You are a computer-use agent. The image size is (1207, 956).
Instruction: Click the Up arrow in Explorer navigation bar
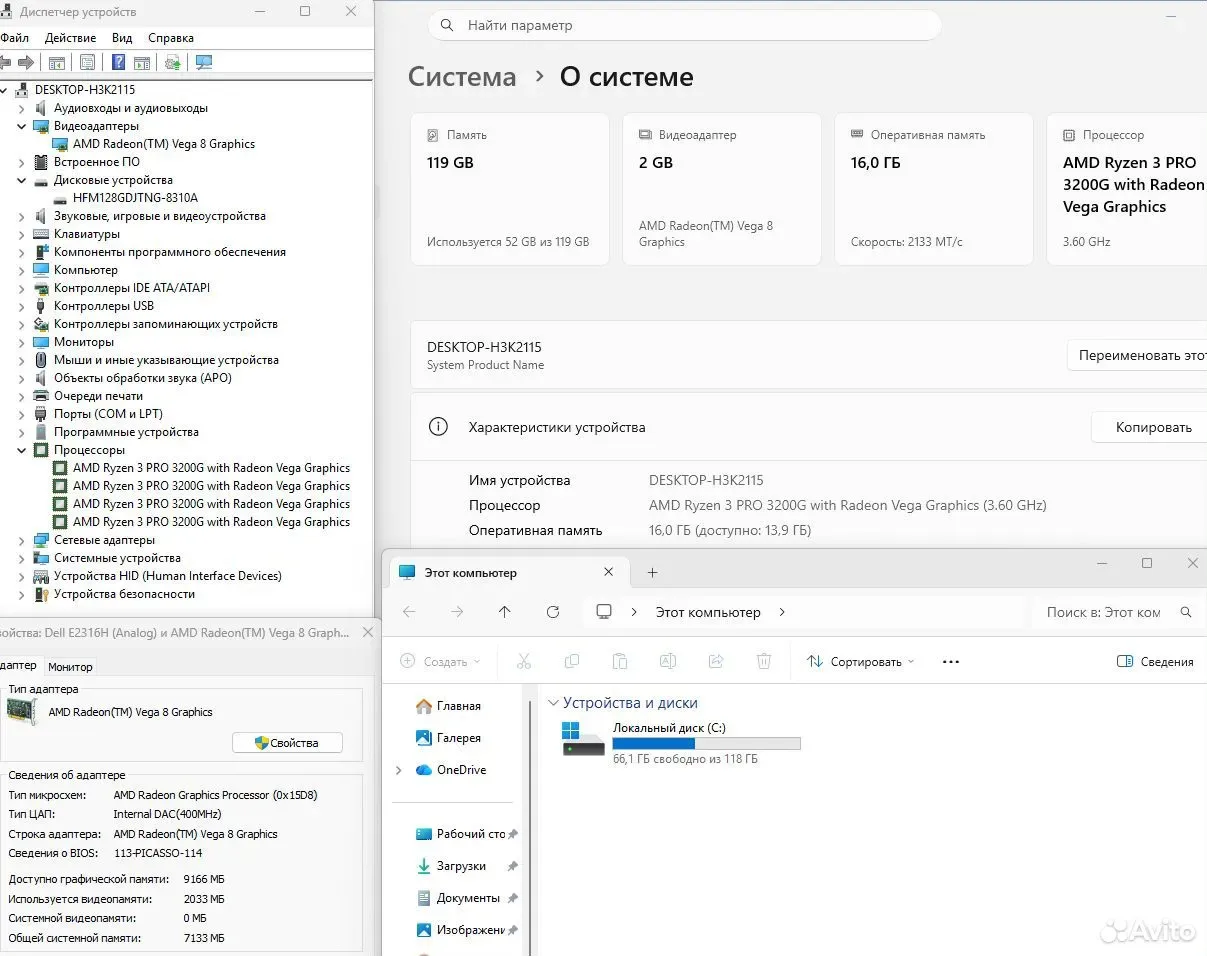coord(505,612)
